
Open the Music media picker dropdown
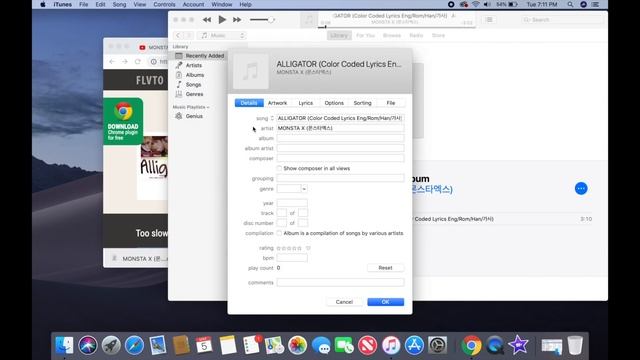pyautogui.click(x=222, y=36)
